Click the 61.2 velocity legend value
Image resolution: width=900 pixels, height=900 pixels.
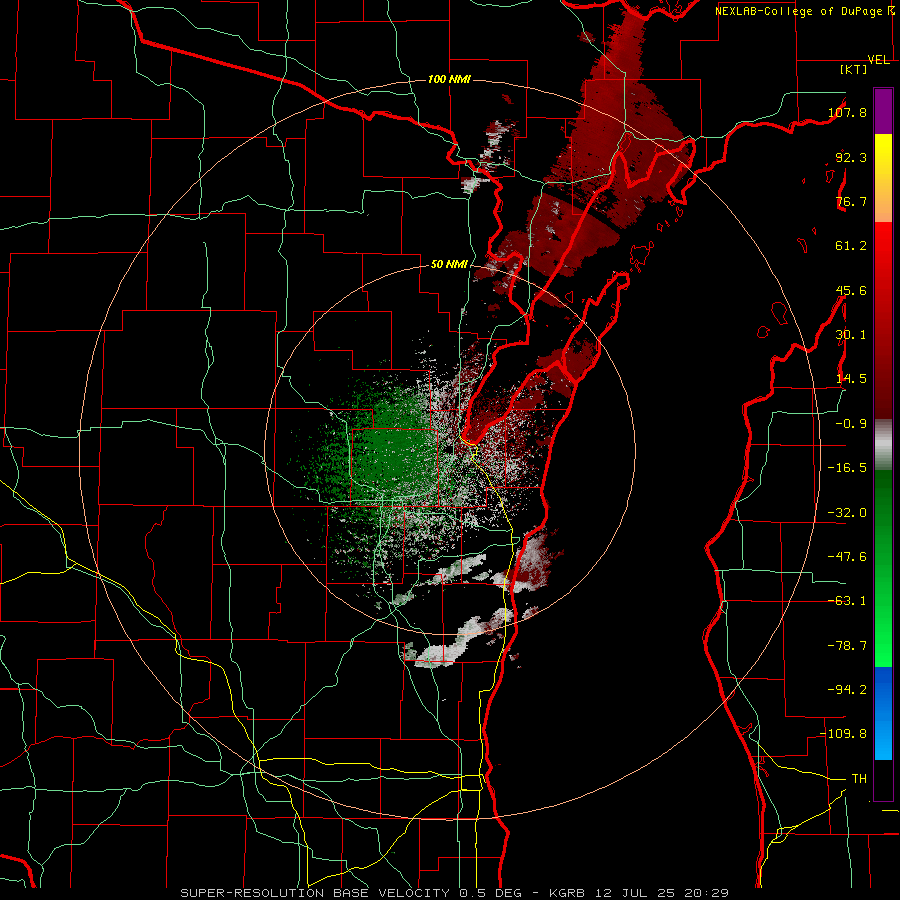(x=851, y=246)
